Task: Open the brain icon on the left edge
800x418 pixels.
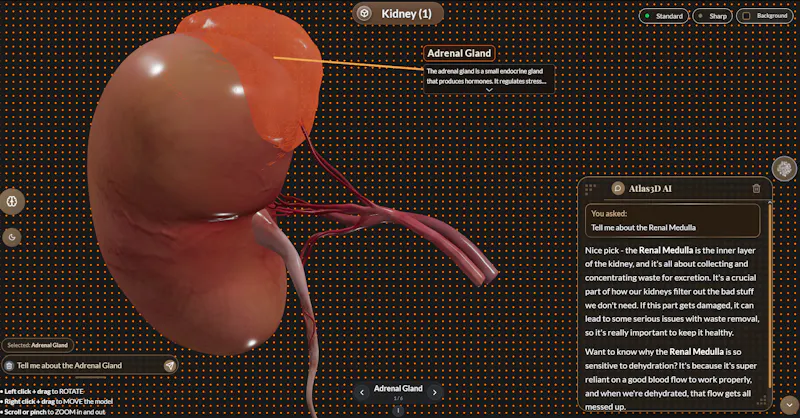Action: point(12,201)
